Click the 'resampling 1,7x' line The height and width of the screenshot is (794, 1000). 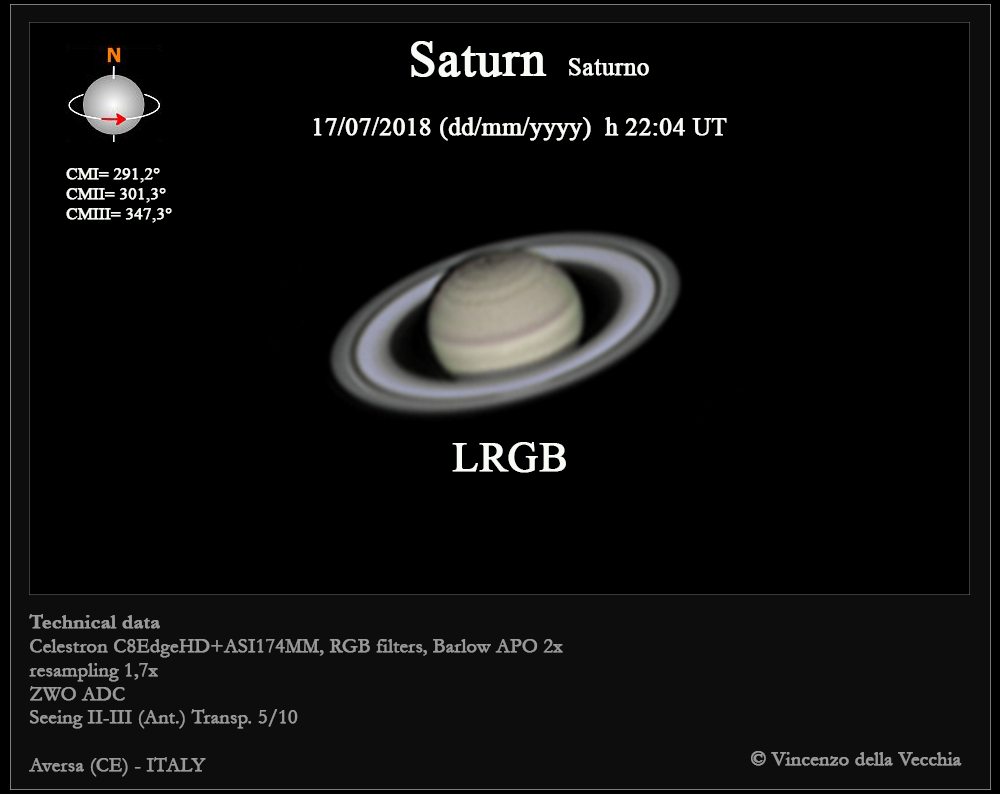pyautogui.click(x=94, y=671)
